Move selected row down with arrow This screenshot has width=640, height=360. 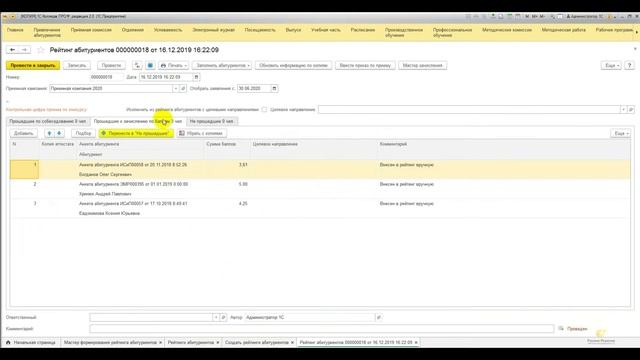tap(59, 133)
